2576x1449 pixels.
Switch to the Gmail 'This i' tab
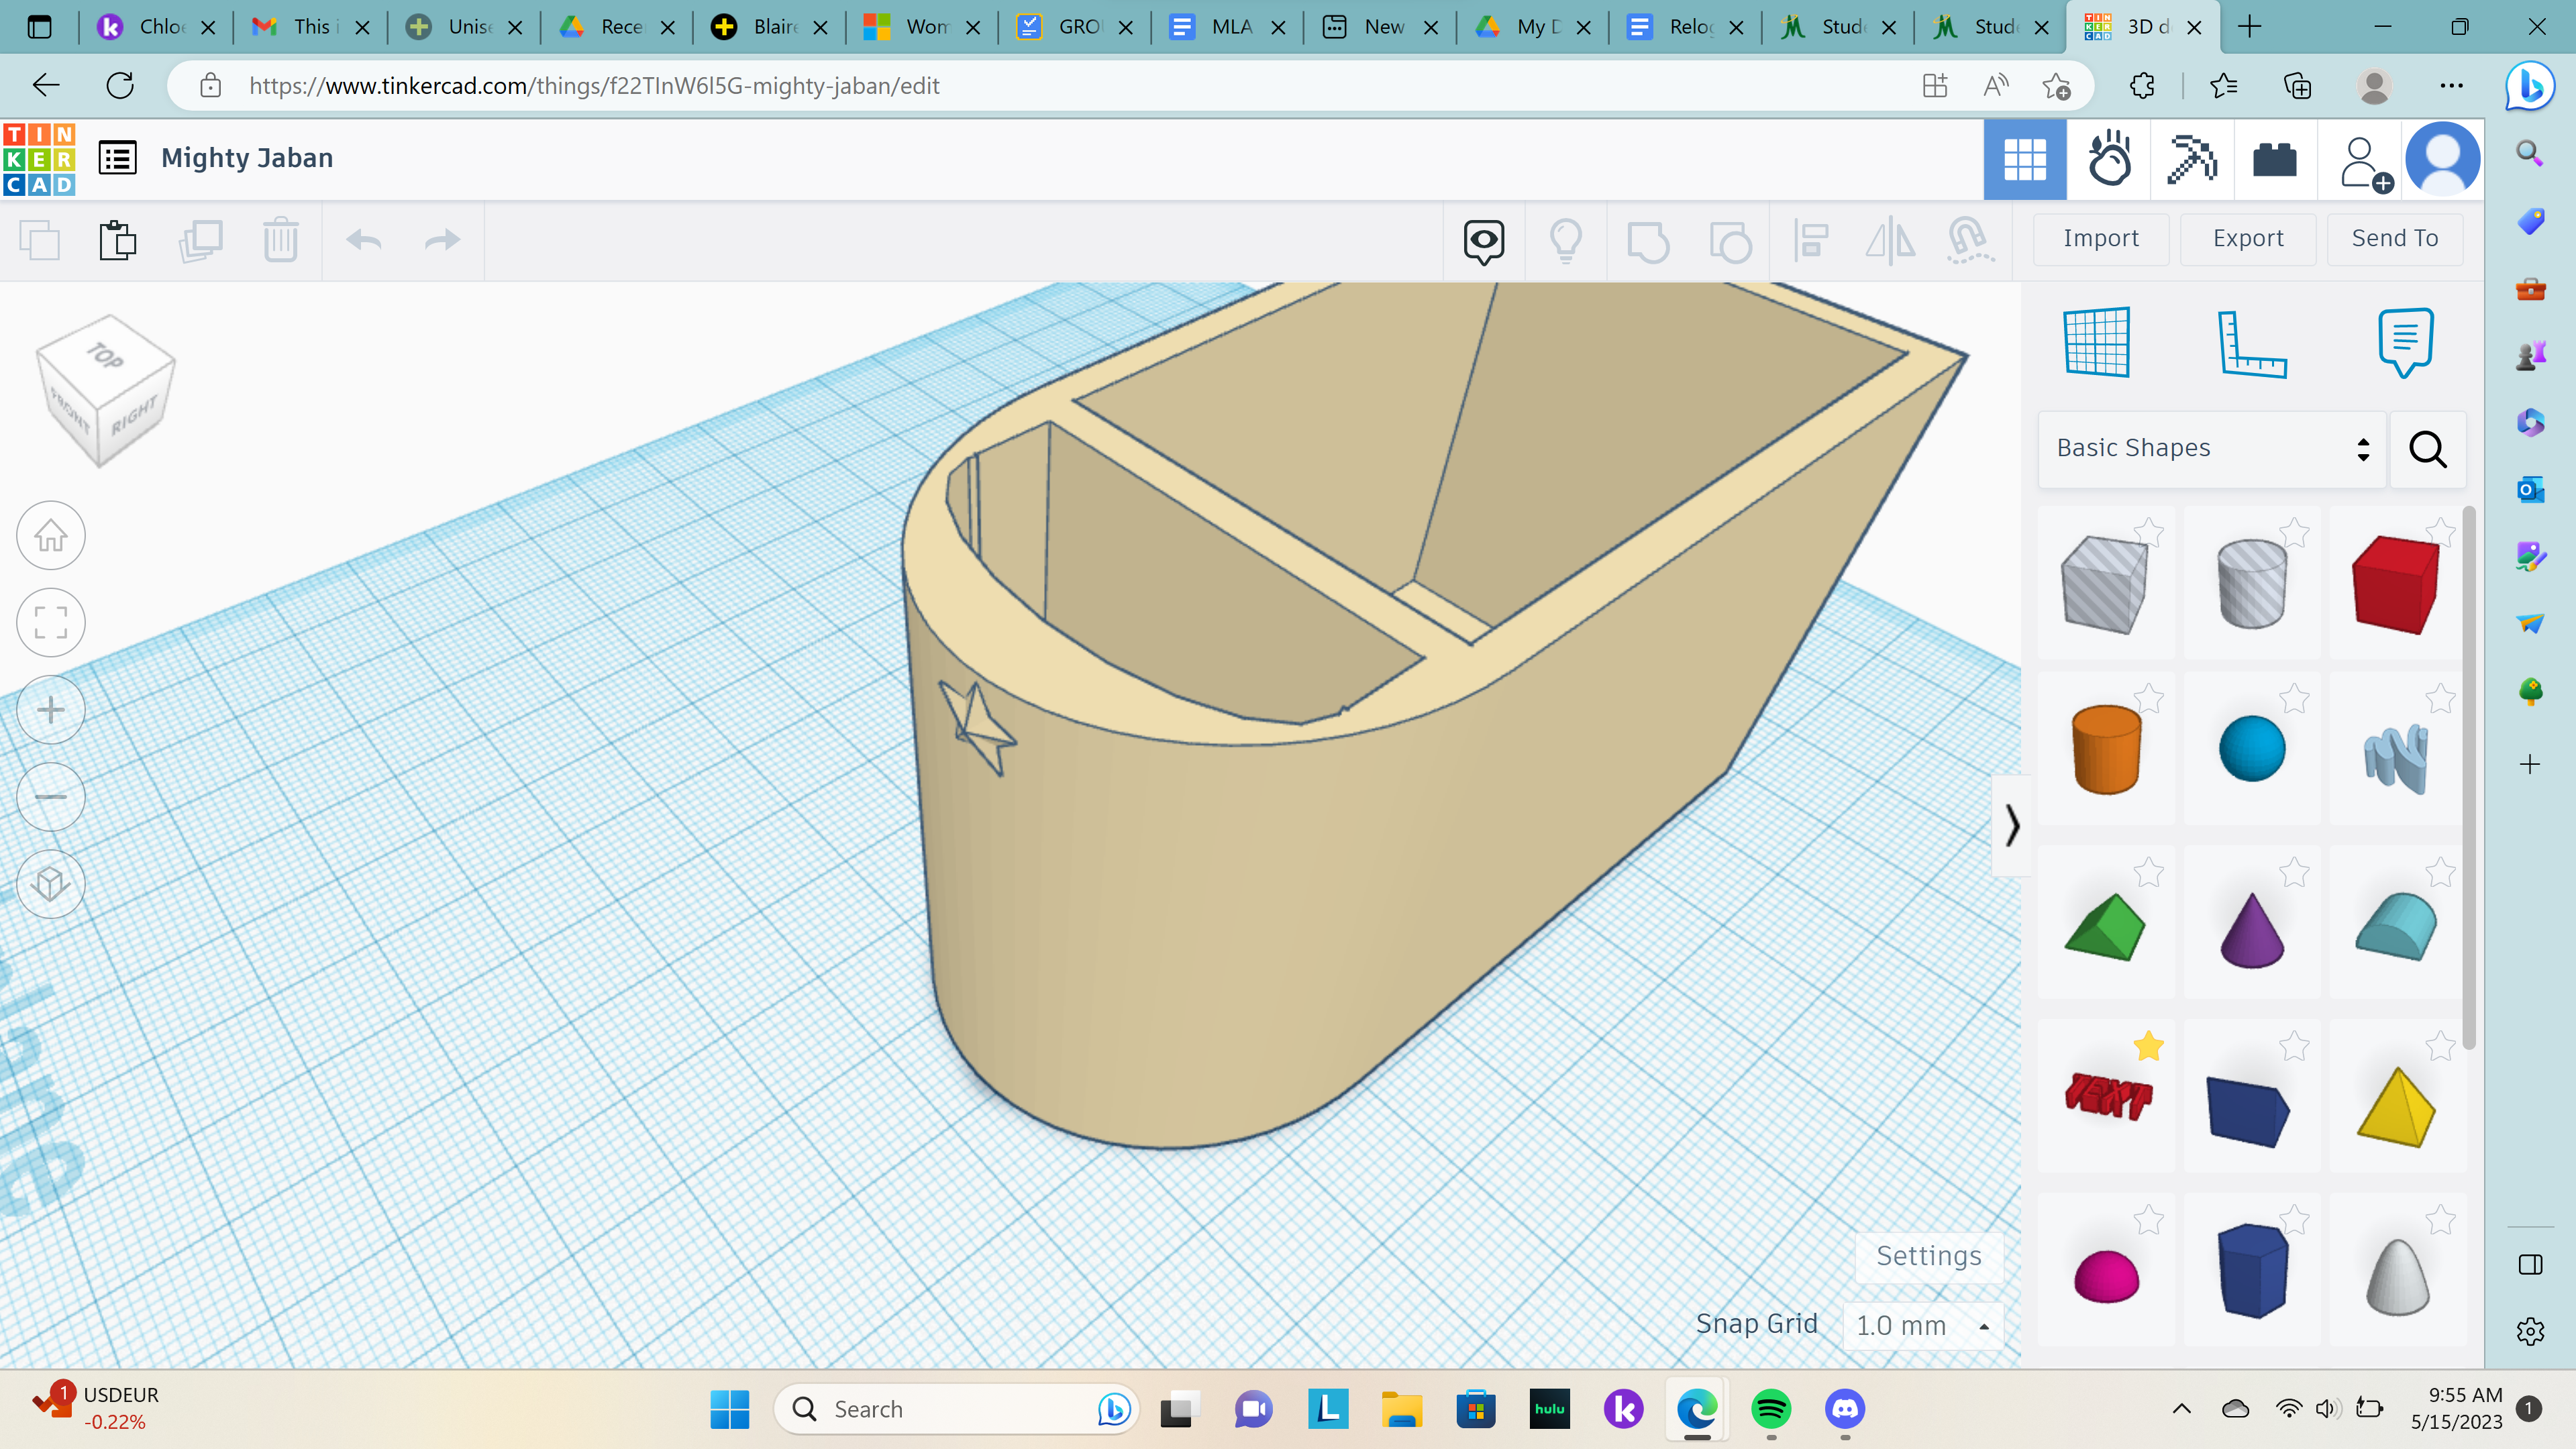coord(310,27)
